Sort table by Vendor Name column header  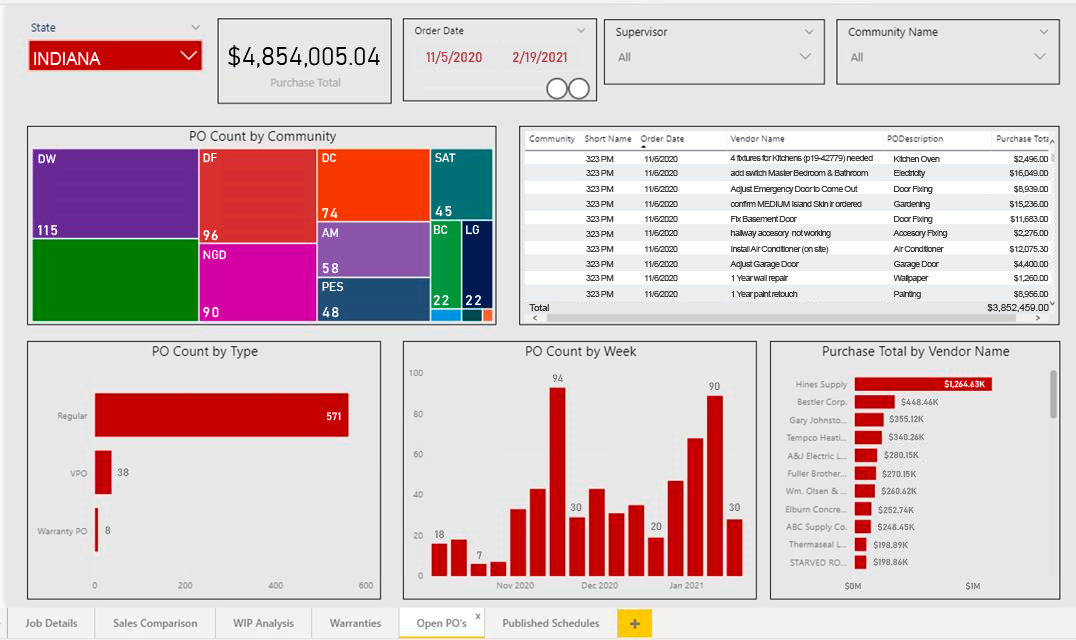758,139
